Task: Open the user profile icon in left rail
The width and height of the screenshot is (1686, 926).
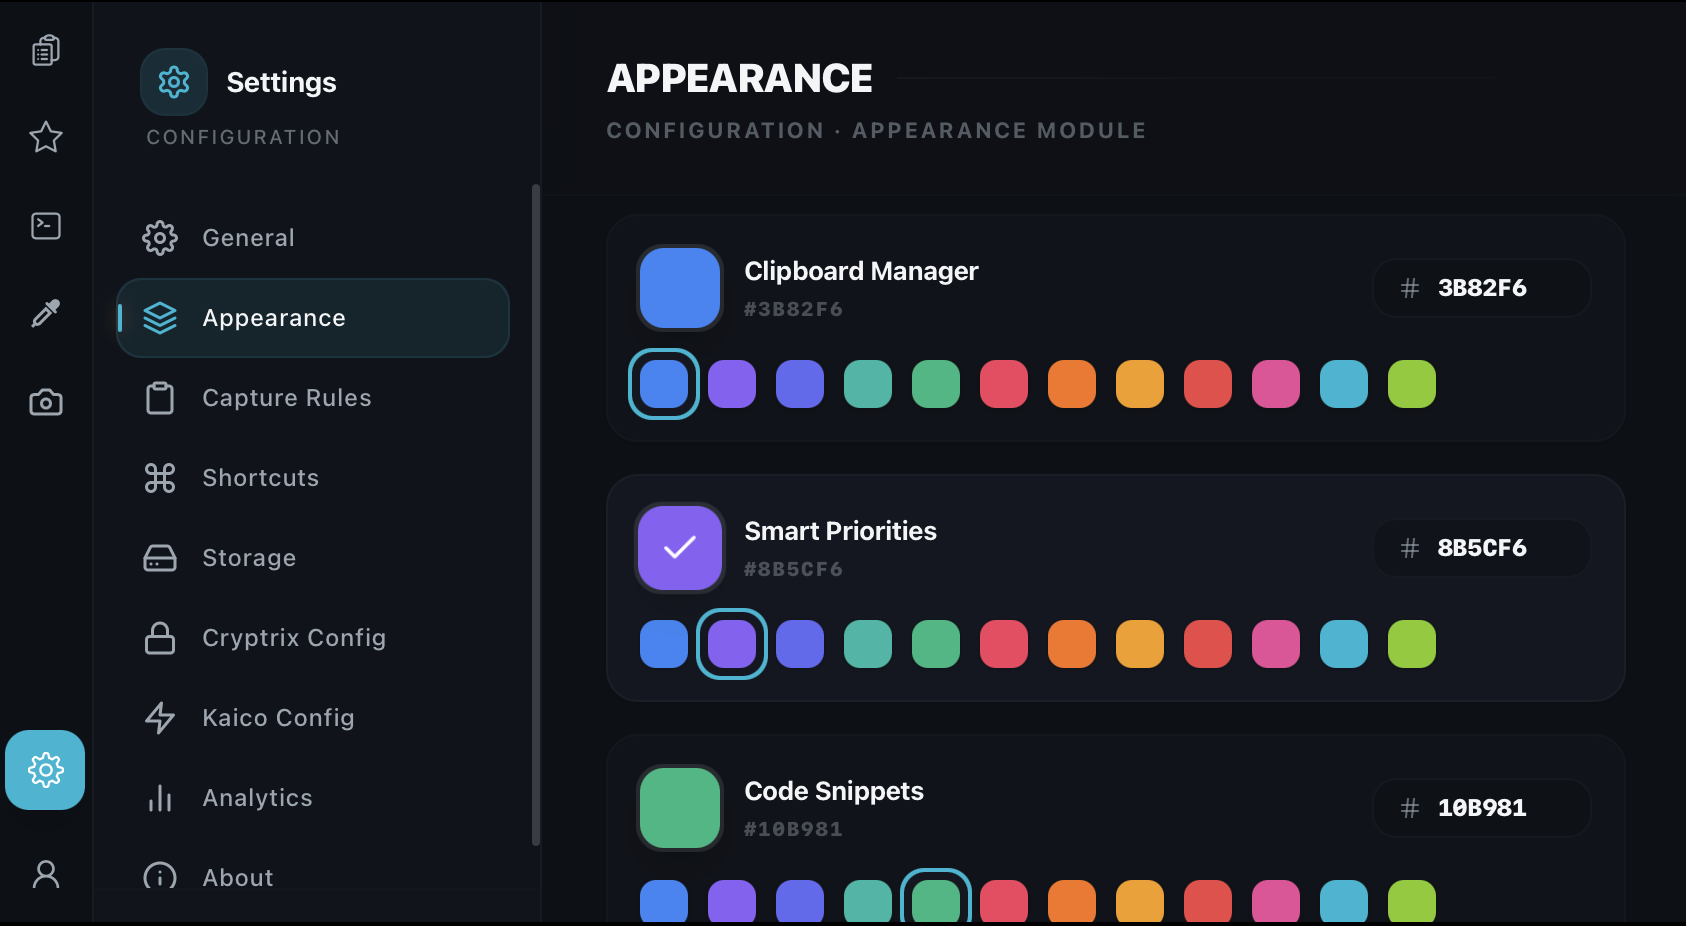Action: 46,874
